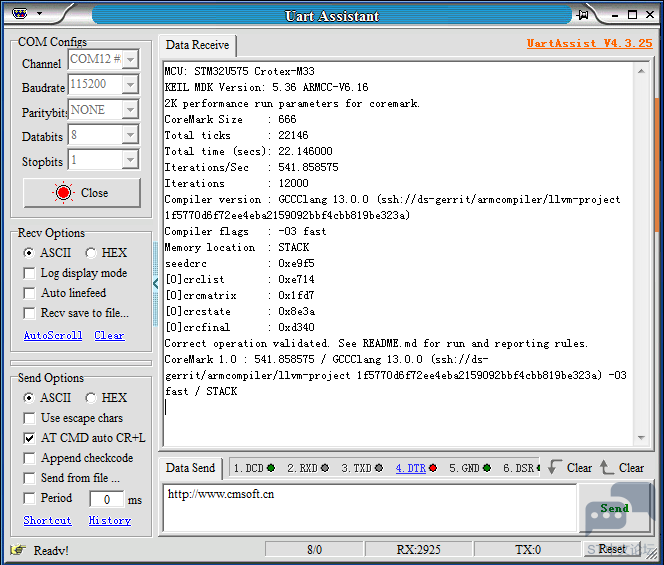Viewport: 664px width, 565px height.
Task: Select ASCII in Recv Options
Action: pos(47,253)
